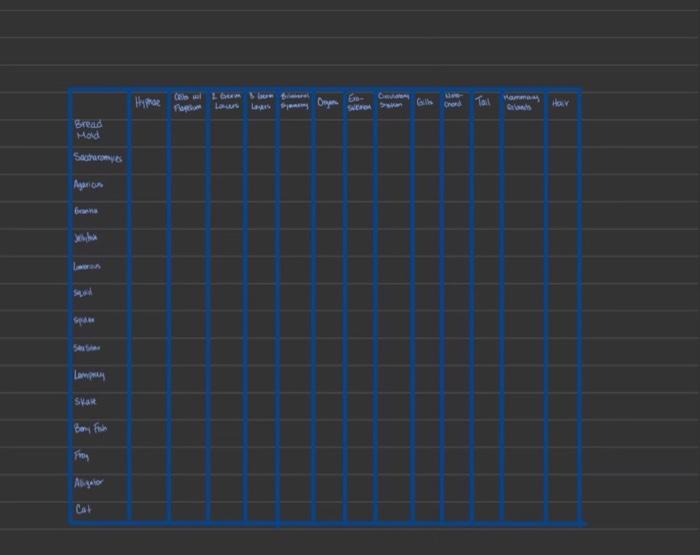
Task: Select the "Spider" row label
Action: (x=84, y=320)
